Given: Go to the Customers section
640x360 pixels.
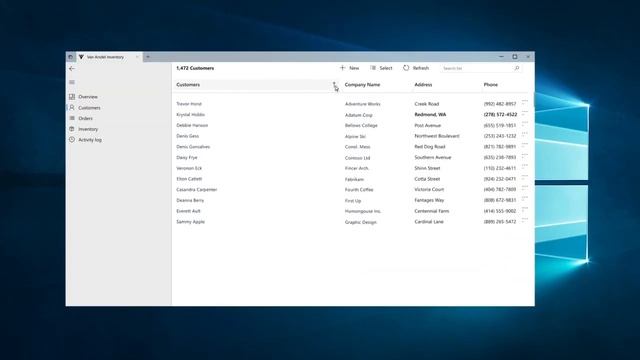Looking at the screenshot, I should [x=89, y=108].
